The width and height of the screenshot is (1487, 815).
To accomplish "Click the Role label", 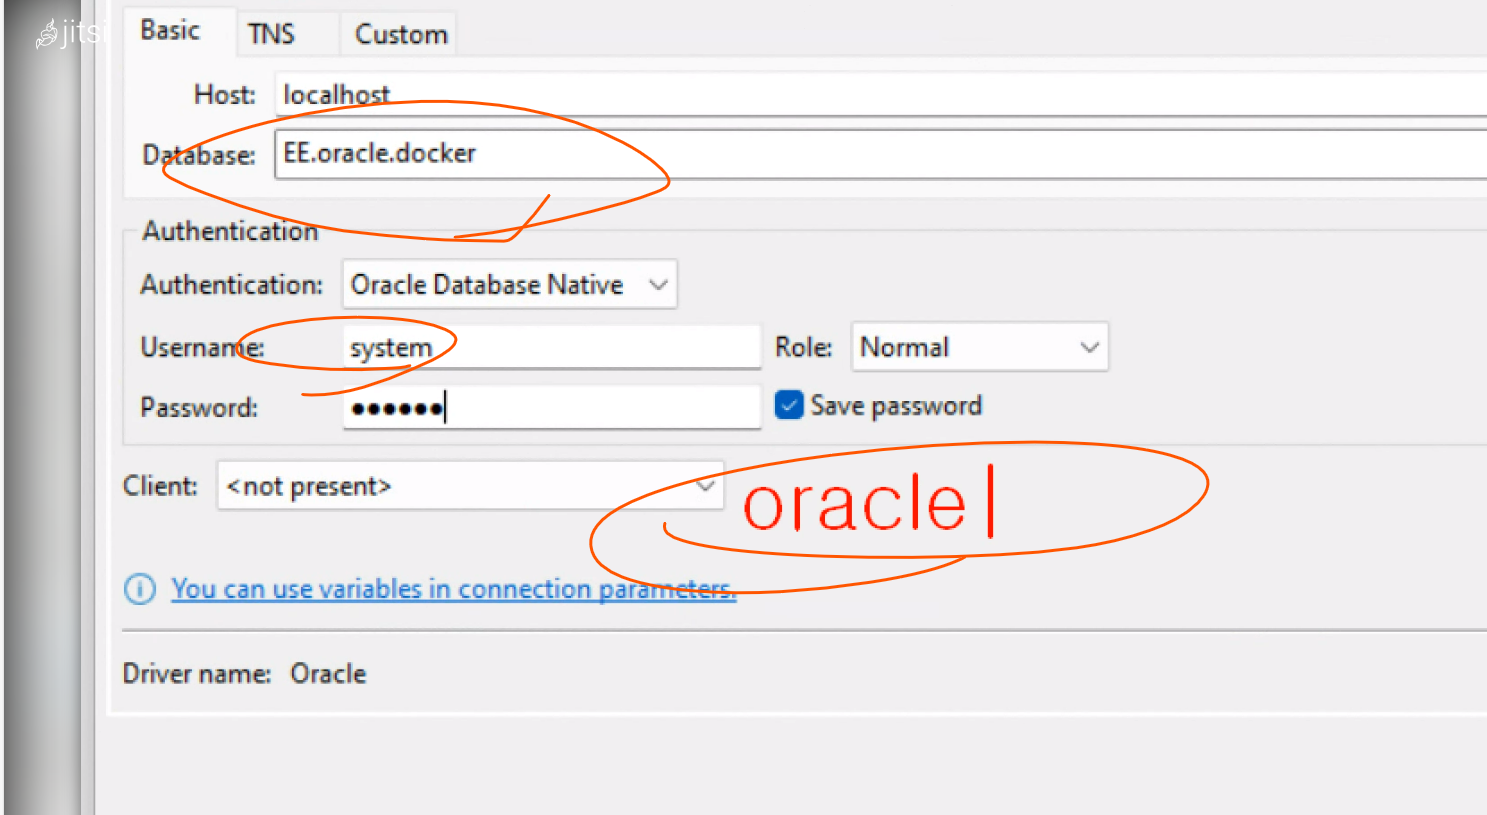I will (804, 347).
